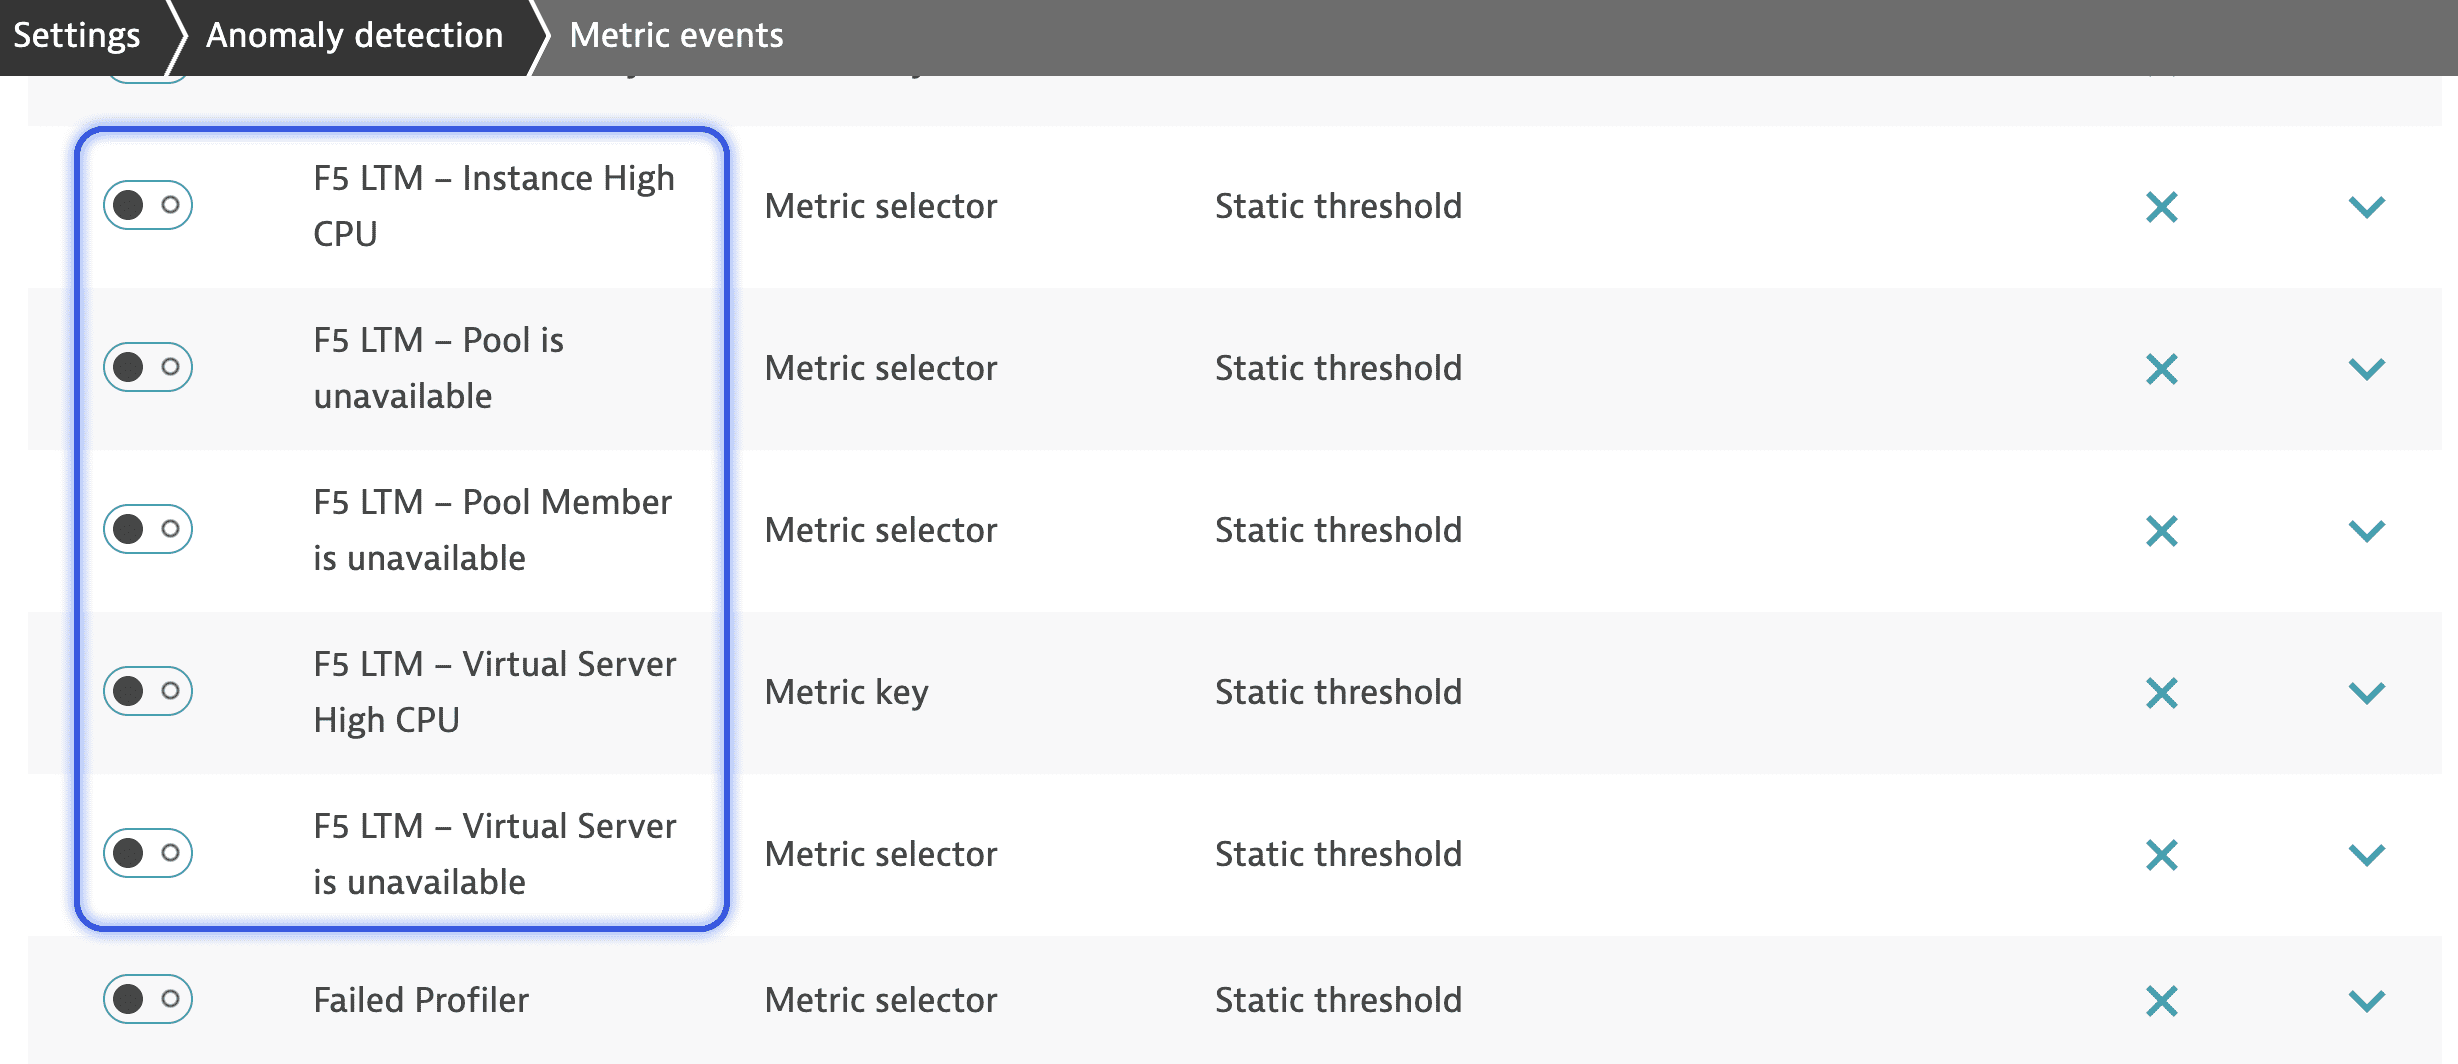Expand the F5 LTM Instance High CPU details
The height and width of the screenshot is (1064, 2458).
coord(2368,207)
